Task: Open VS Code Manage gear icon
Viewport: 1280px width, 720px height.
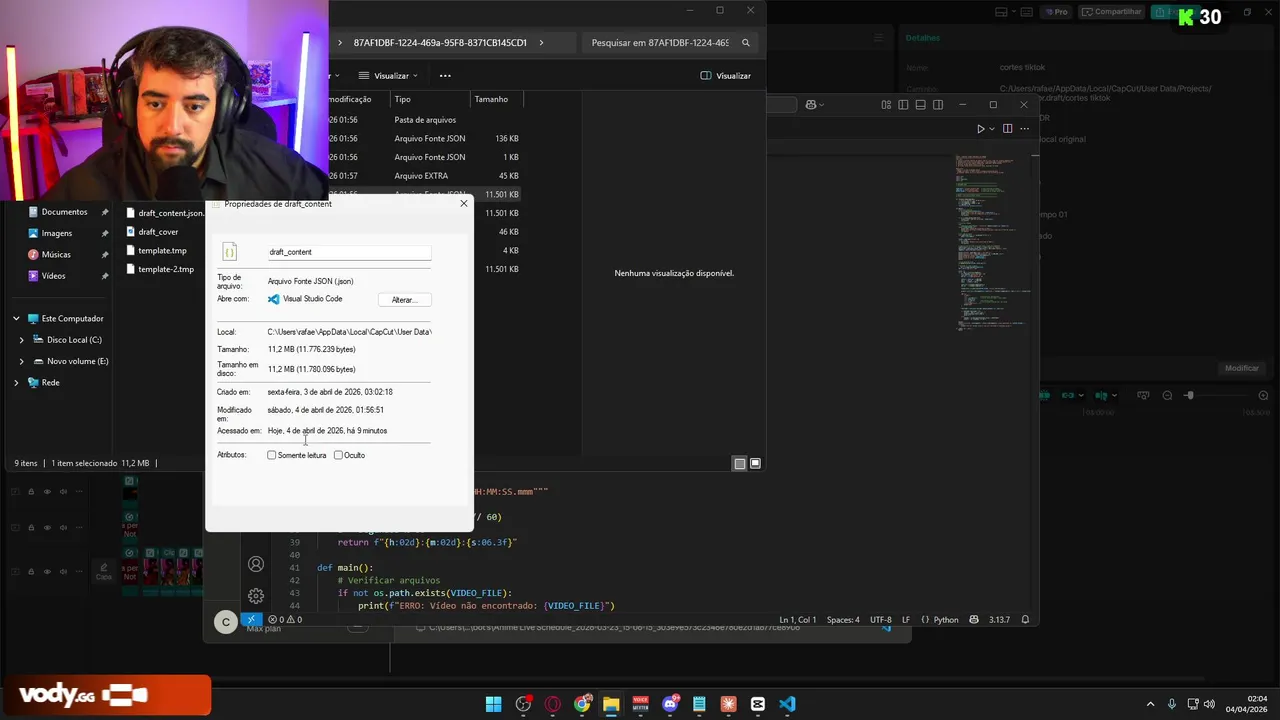Action: tap(256, 596)
